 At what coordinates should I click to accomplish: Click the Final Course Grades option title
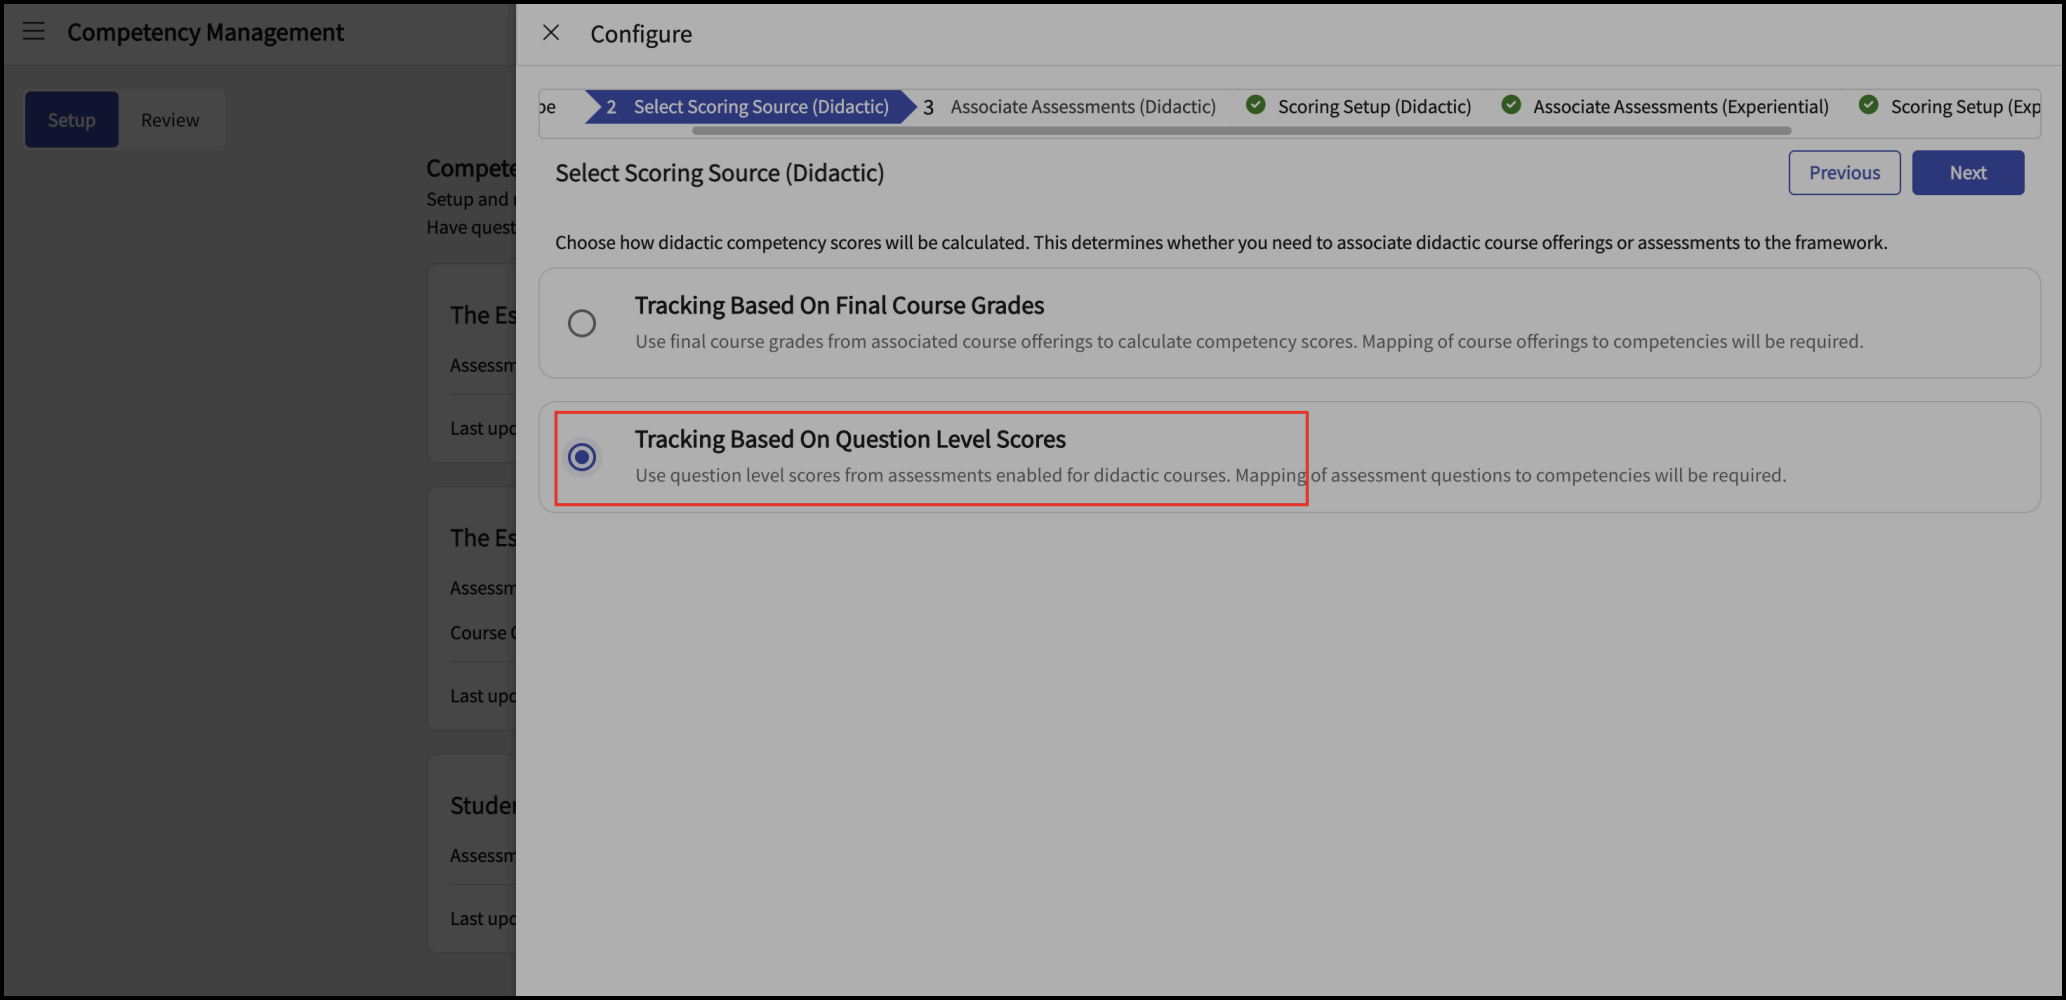[x=839, y=305]
